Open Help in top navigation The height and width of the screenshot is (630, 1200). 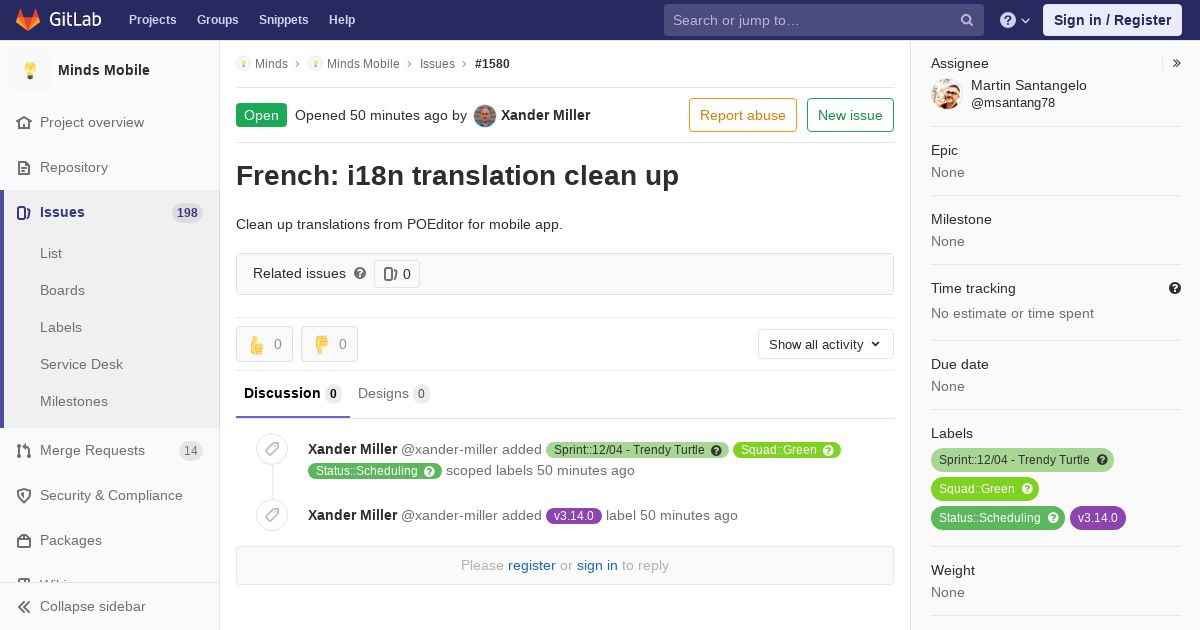point(342,20)
